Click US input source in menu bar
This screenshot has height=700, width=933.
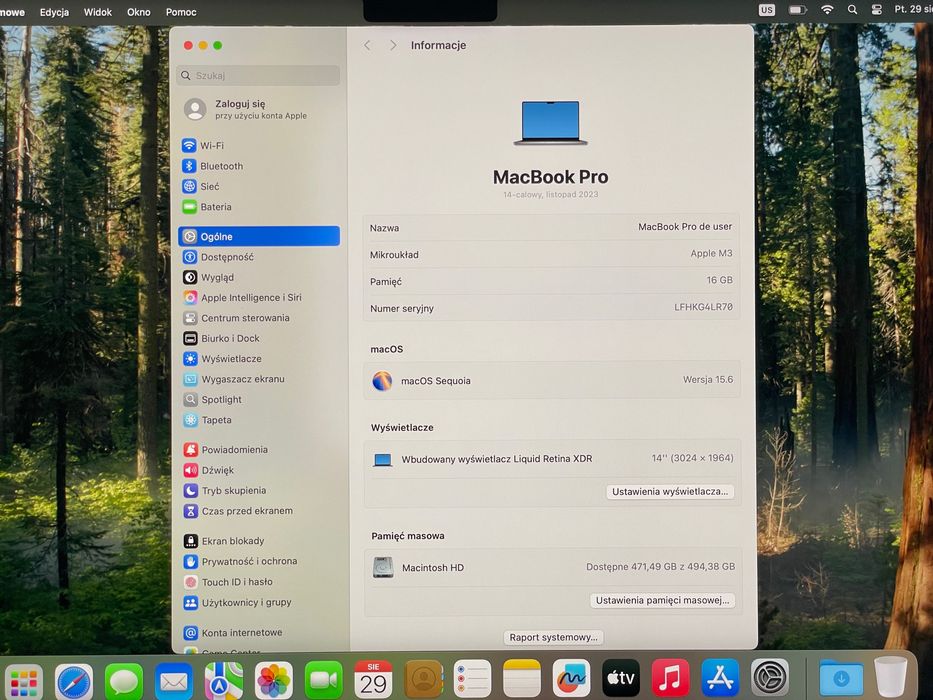[x=767, y=10]
